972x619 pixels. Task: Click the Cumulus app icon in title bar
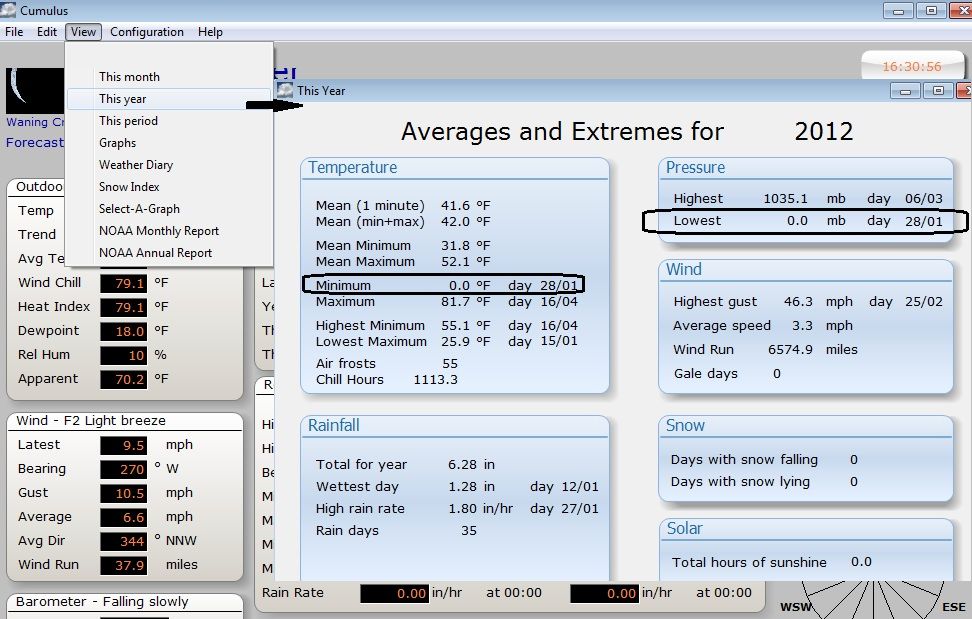9,10
